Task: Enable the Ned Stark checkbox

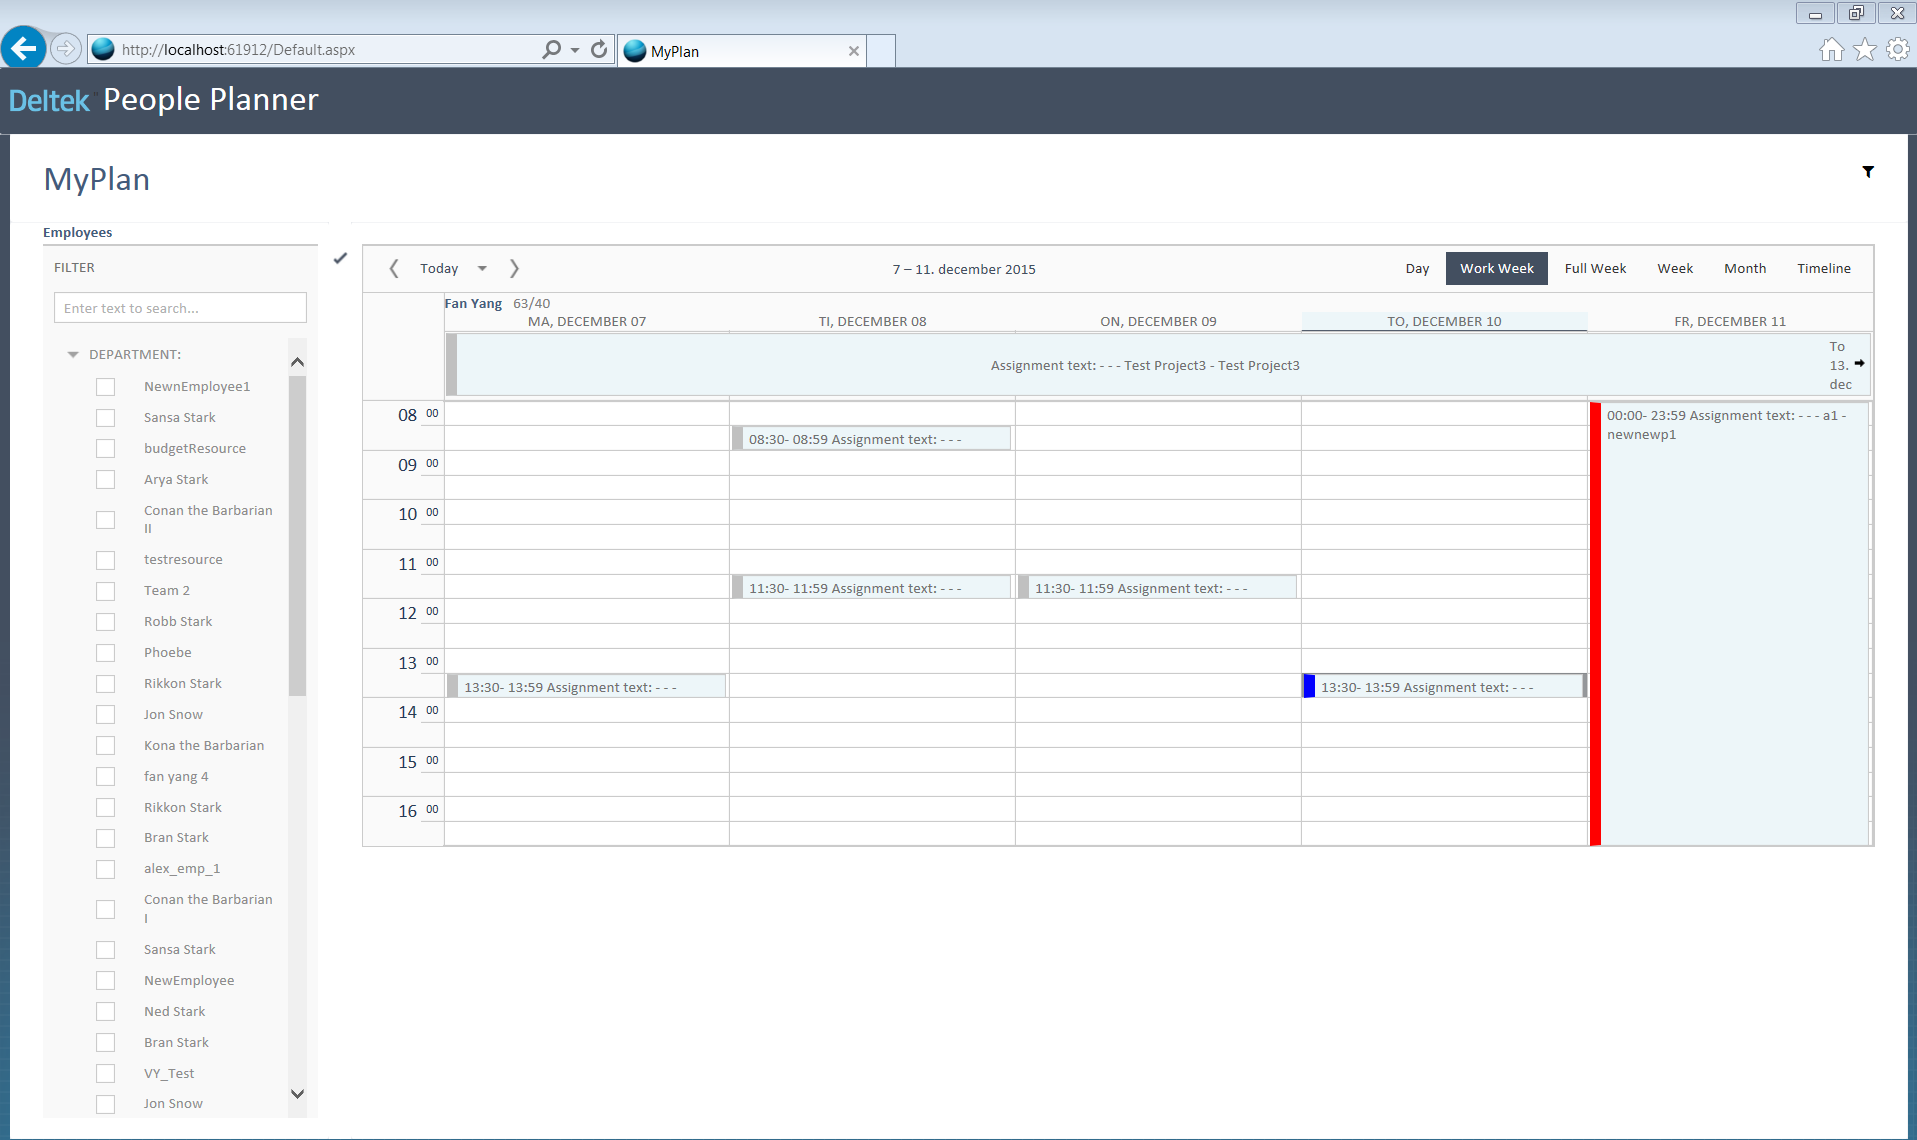Action: [105, 1012]
